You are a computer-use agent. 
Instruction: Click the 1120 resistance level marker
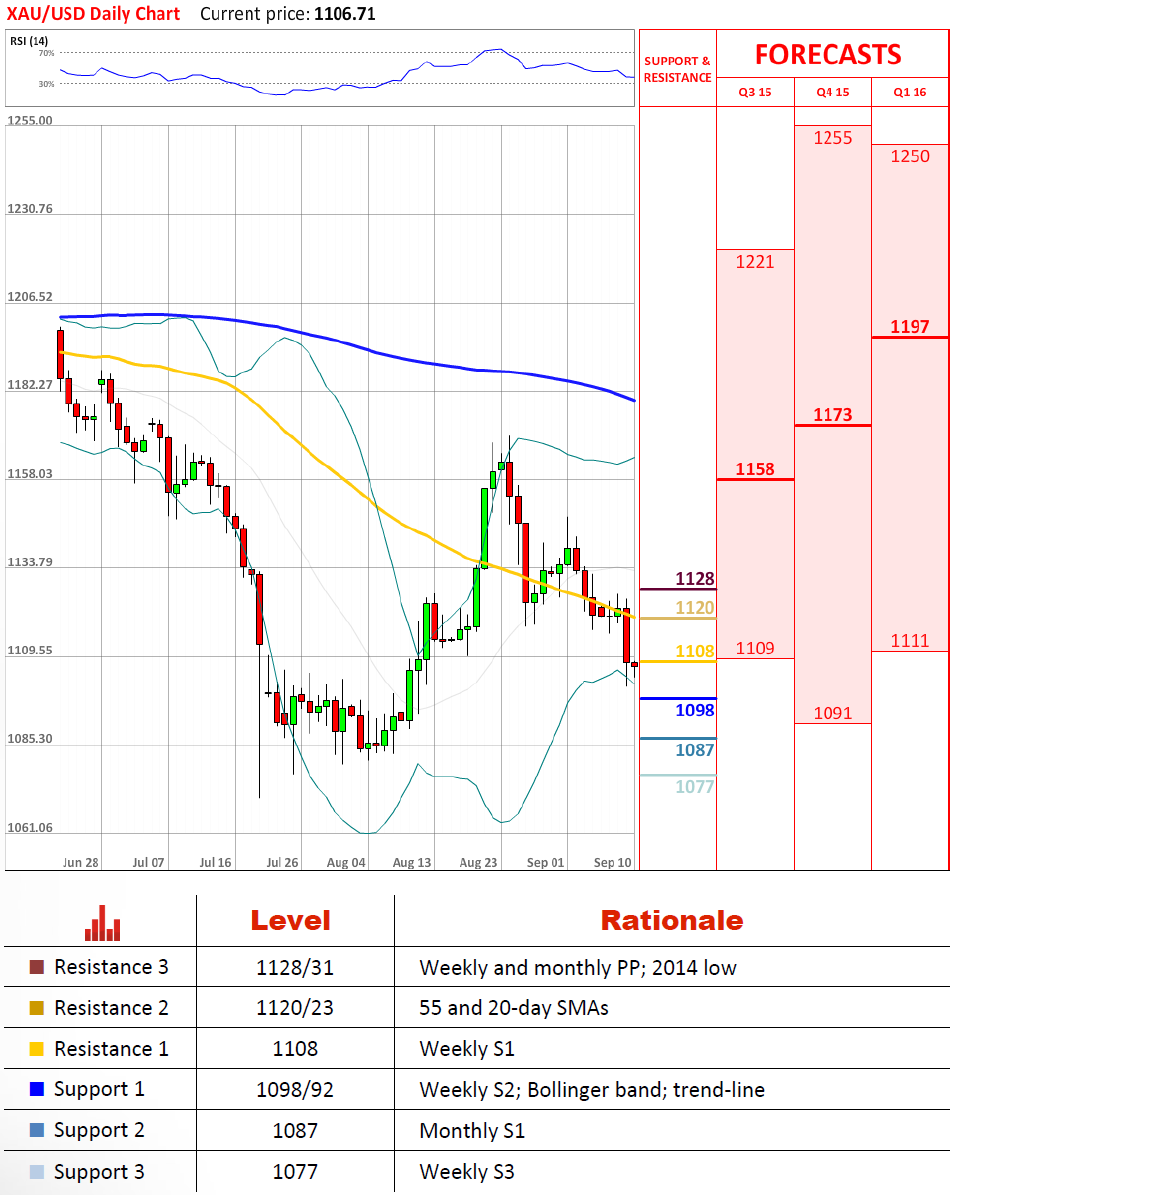[695, 608]
